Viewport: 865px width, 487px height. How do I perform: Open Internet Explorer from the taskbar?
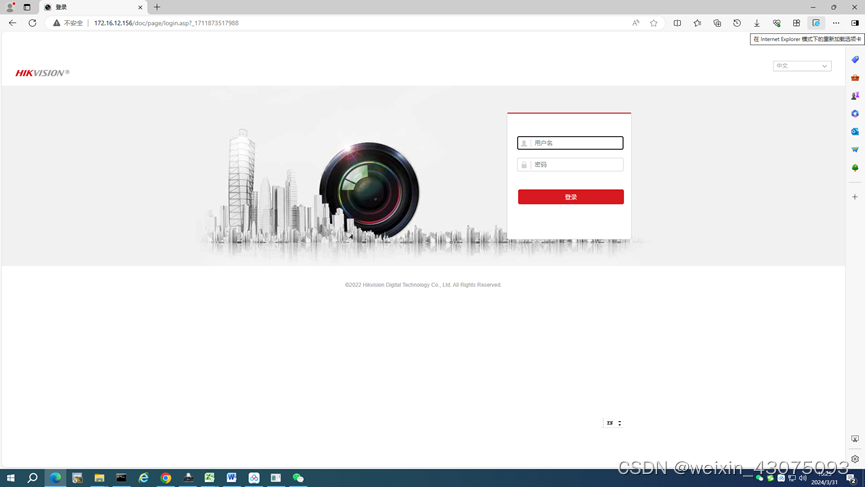click(x=143, y=478)
